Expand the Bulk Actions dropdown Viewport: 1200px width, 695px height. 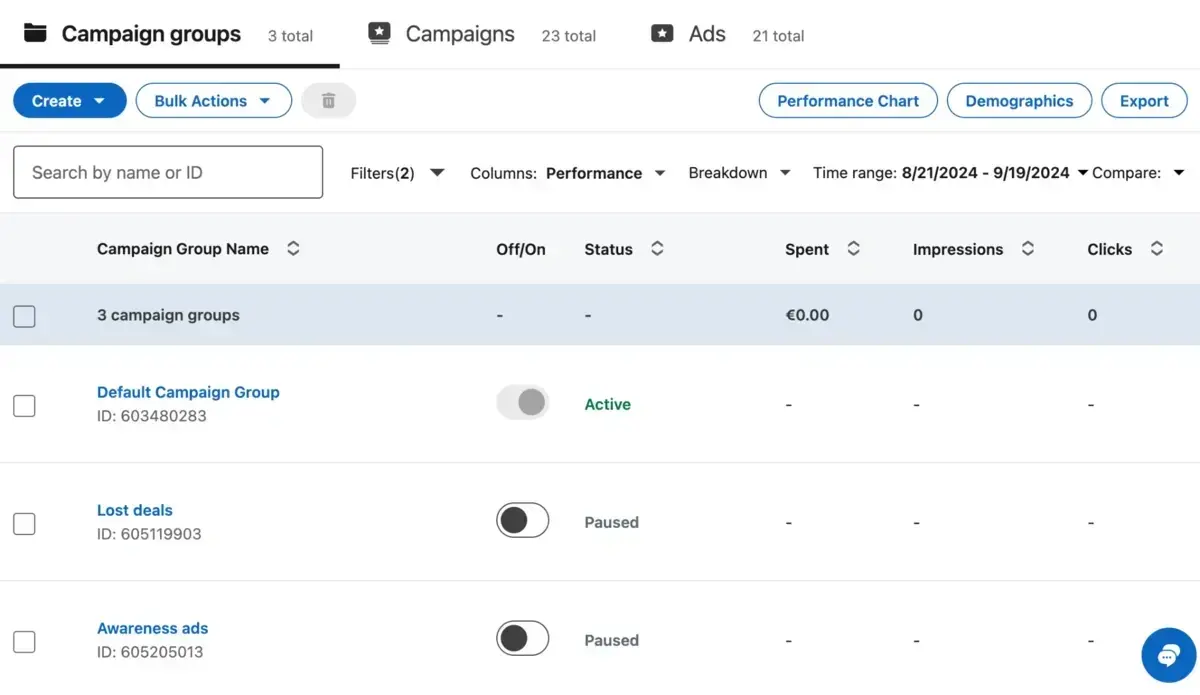pyautogui.click(x=213, y=100)
